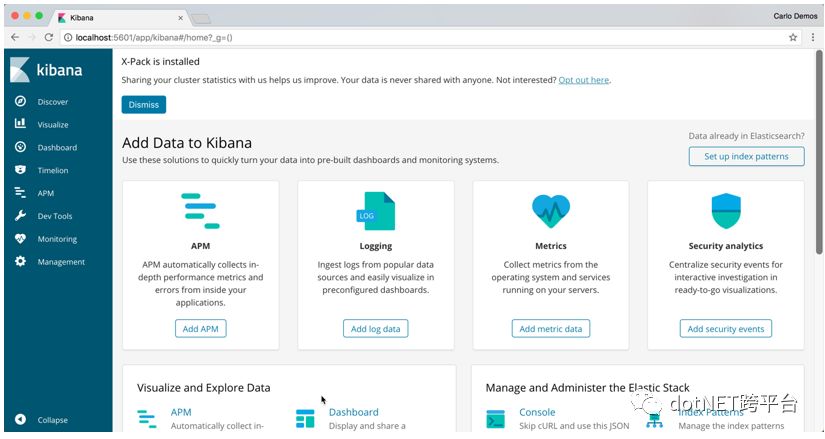Open Visualize bar chart icon

tap(20, 124)
